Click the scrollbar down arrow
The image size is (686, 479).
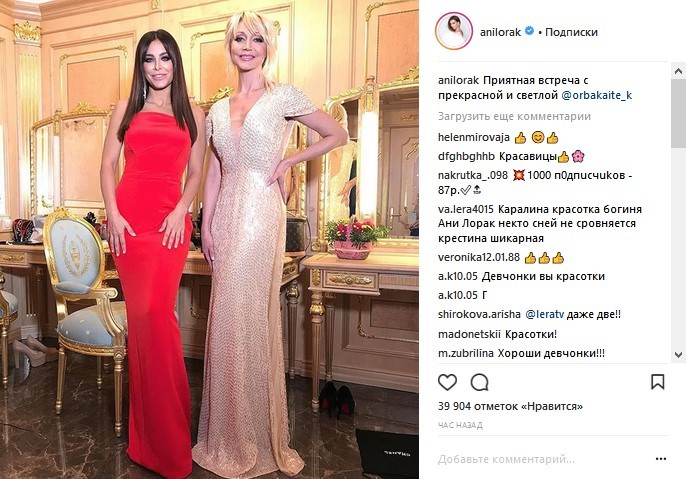point(679,354)
